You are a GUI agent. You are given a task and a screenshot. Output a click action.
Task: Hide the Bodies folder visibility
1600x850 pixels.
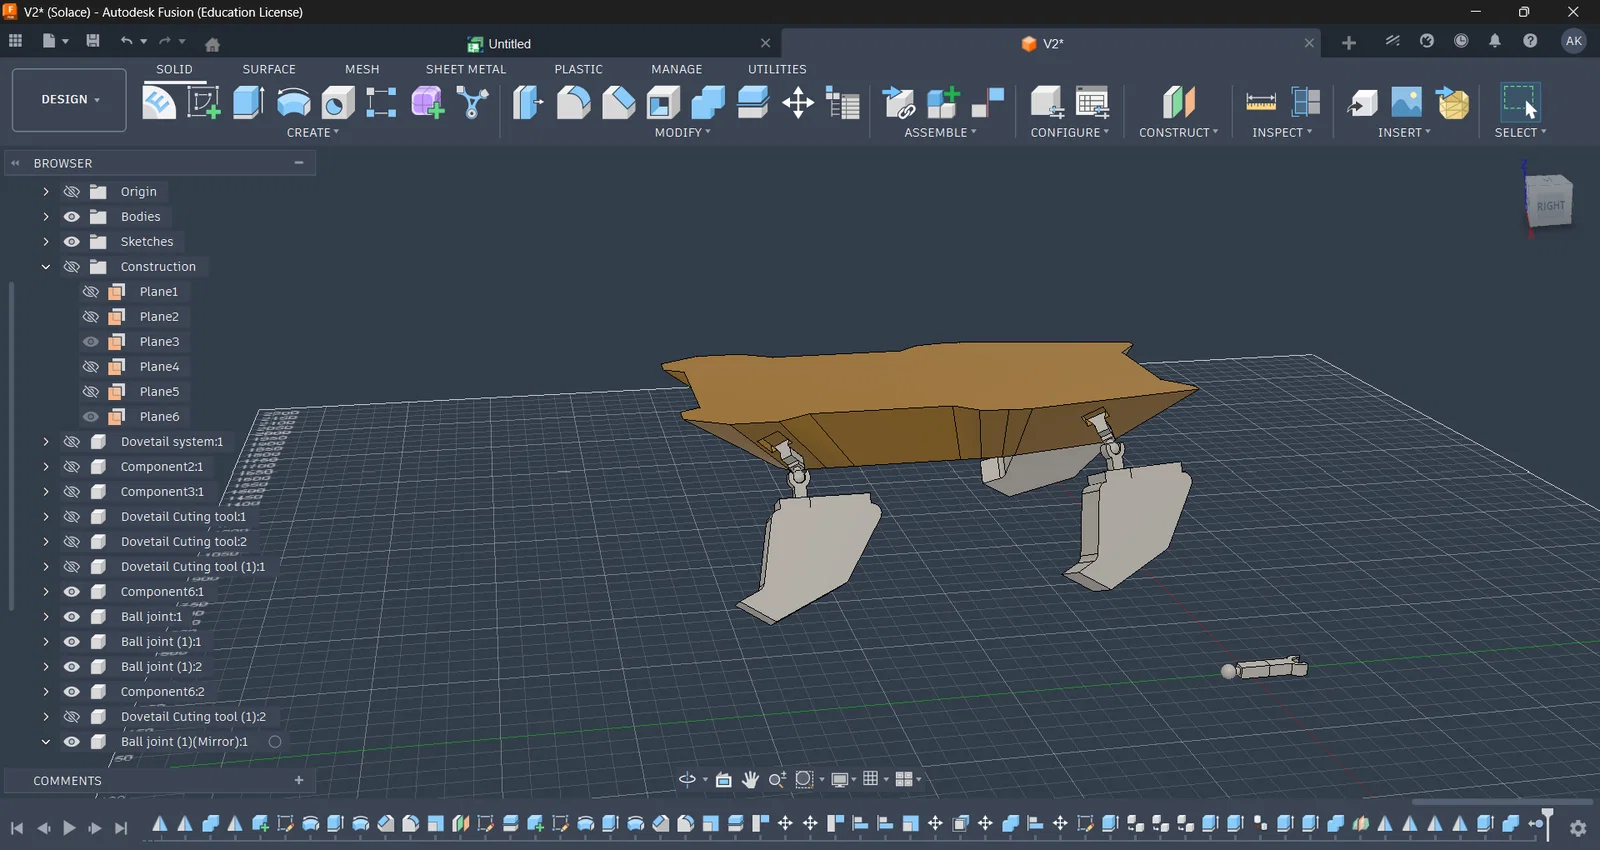(72, 217)
